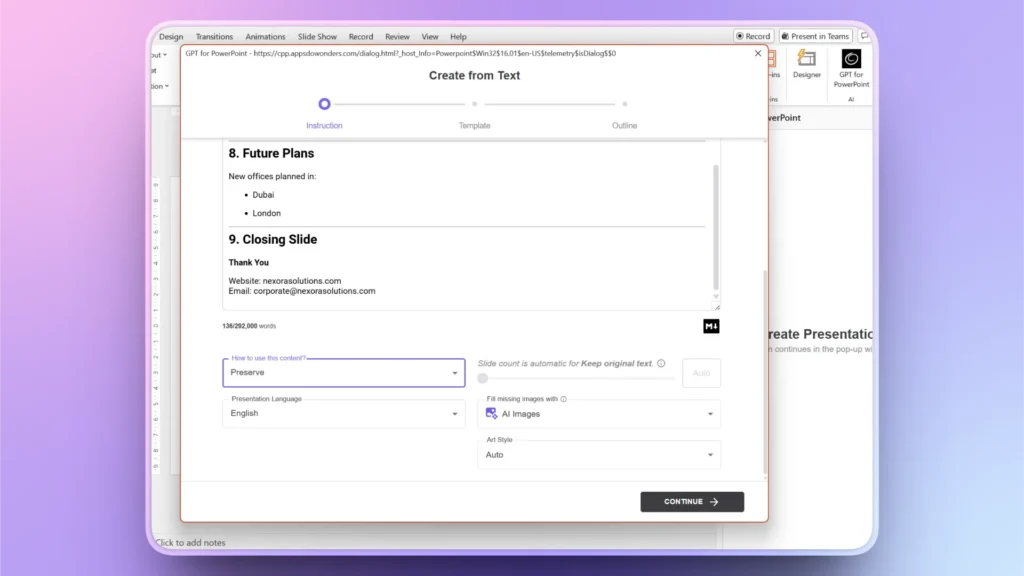Open the Review ribbon tab
The image size is (1024, 576).
(x=397, y=37)
